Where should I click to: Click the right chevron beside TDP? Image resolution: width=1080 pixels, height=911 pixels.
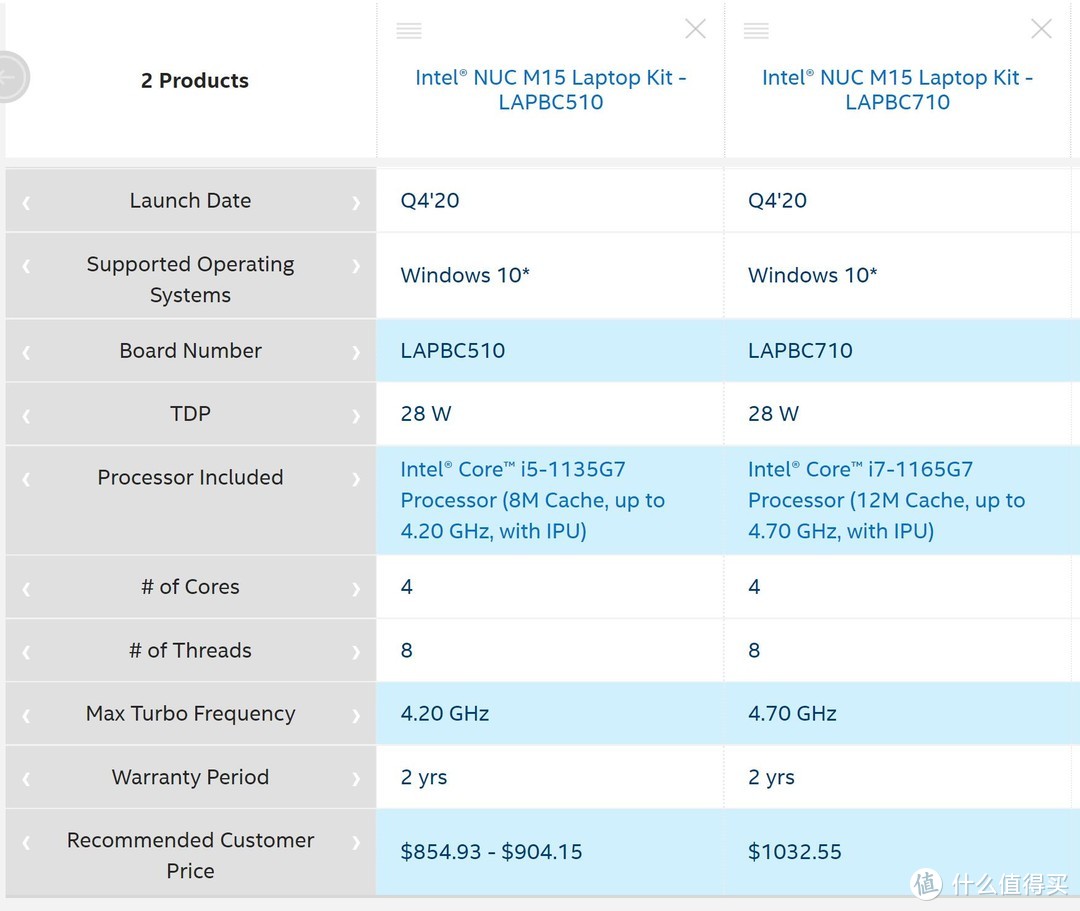[357, 413]
